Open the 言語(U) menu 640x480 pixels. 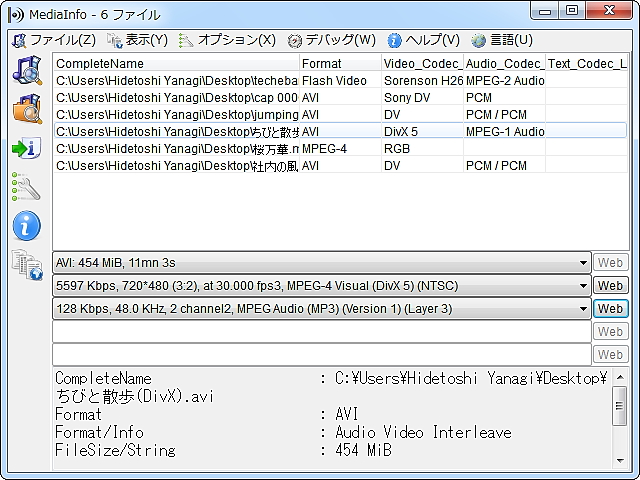pyautogui.click(x=502, y=40)
